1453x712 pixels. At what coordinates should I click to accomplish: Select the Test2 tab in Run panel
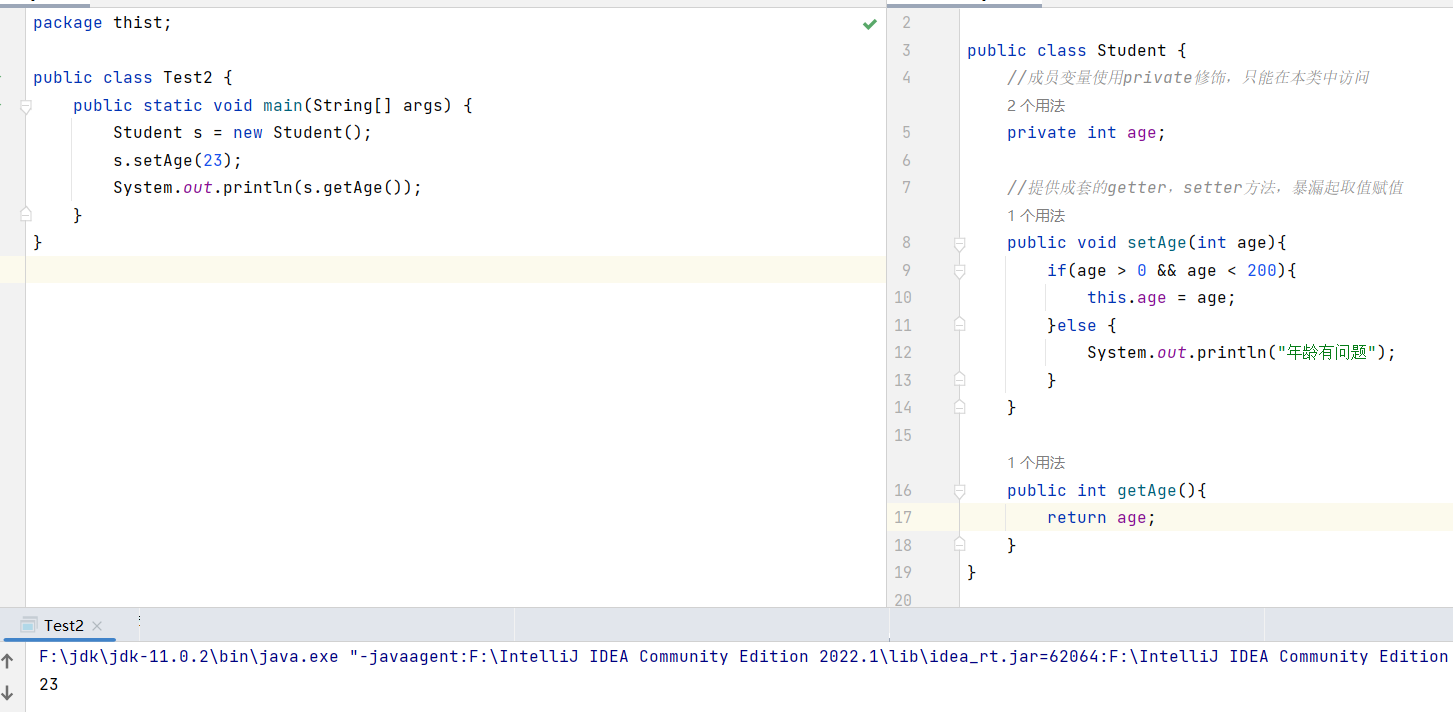(63, 625)
